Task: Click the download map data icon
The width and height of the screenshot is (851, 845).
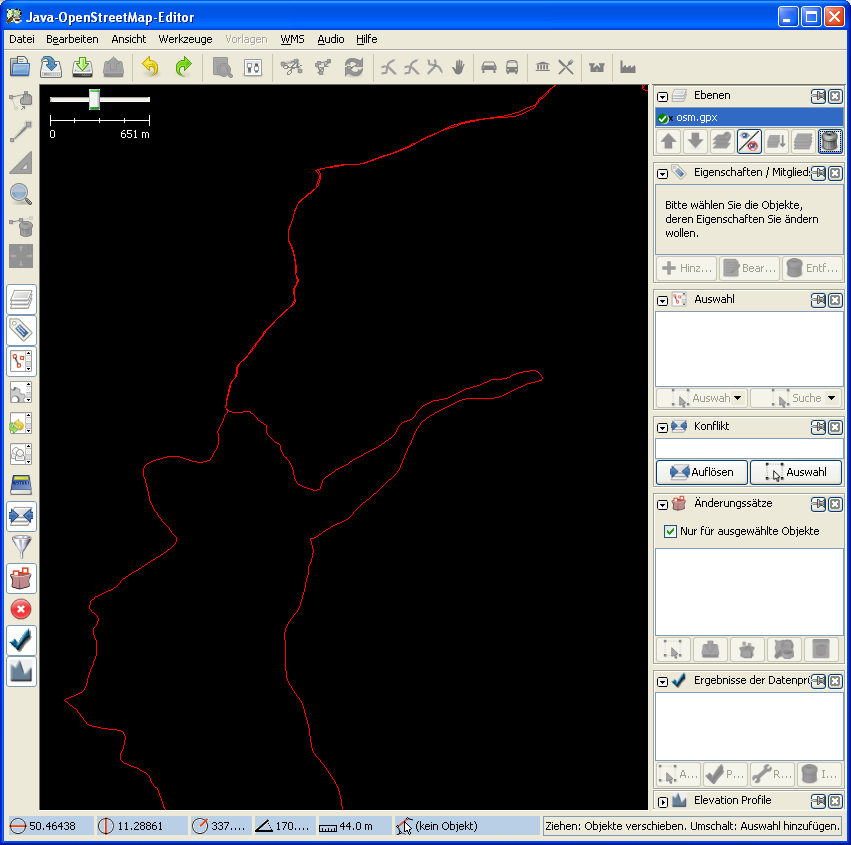Action: [x=83, y=67]
